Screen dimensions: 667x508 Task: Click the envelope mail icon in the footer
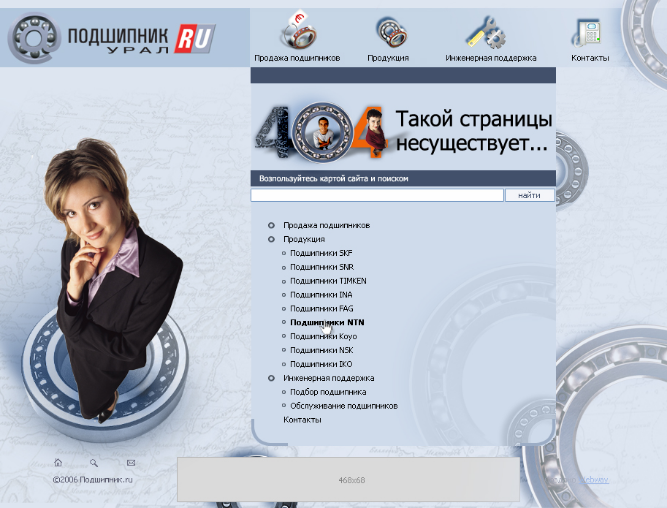pos(131,462)
